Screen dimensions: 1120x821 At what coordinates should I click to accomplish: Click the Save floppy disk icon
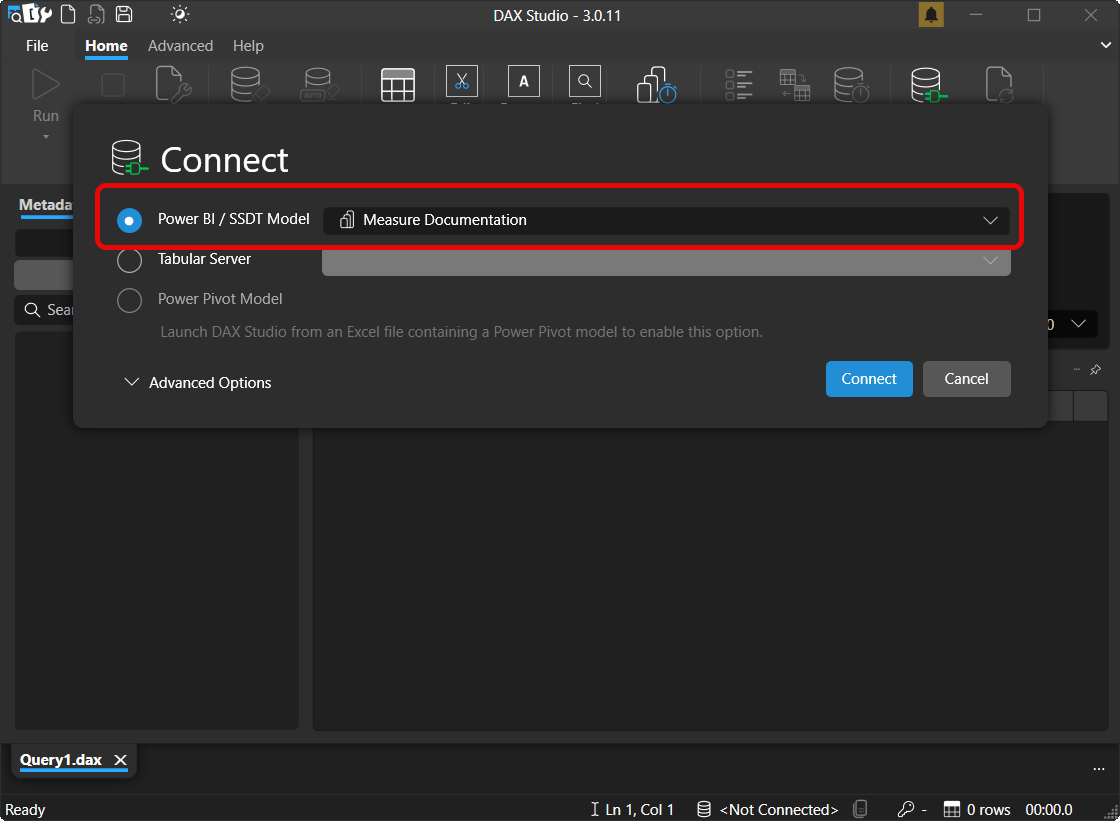(124, 14)
